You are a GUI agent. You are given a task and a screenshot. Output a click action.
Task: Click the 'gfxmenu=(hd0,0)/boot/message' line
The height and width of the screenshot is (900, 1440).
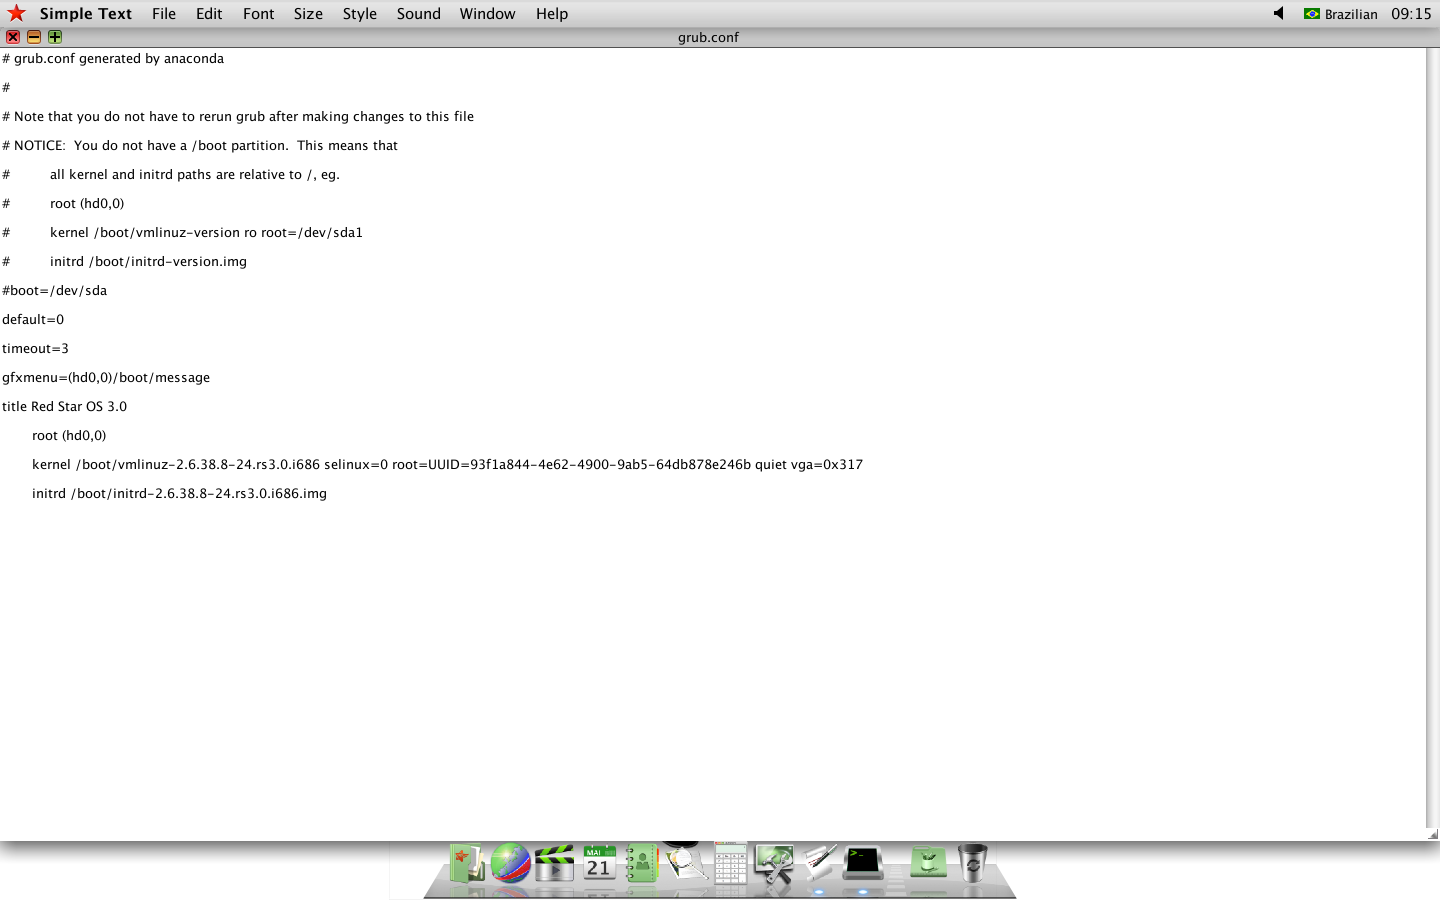click(x=106, y=377)
